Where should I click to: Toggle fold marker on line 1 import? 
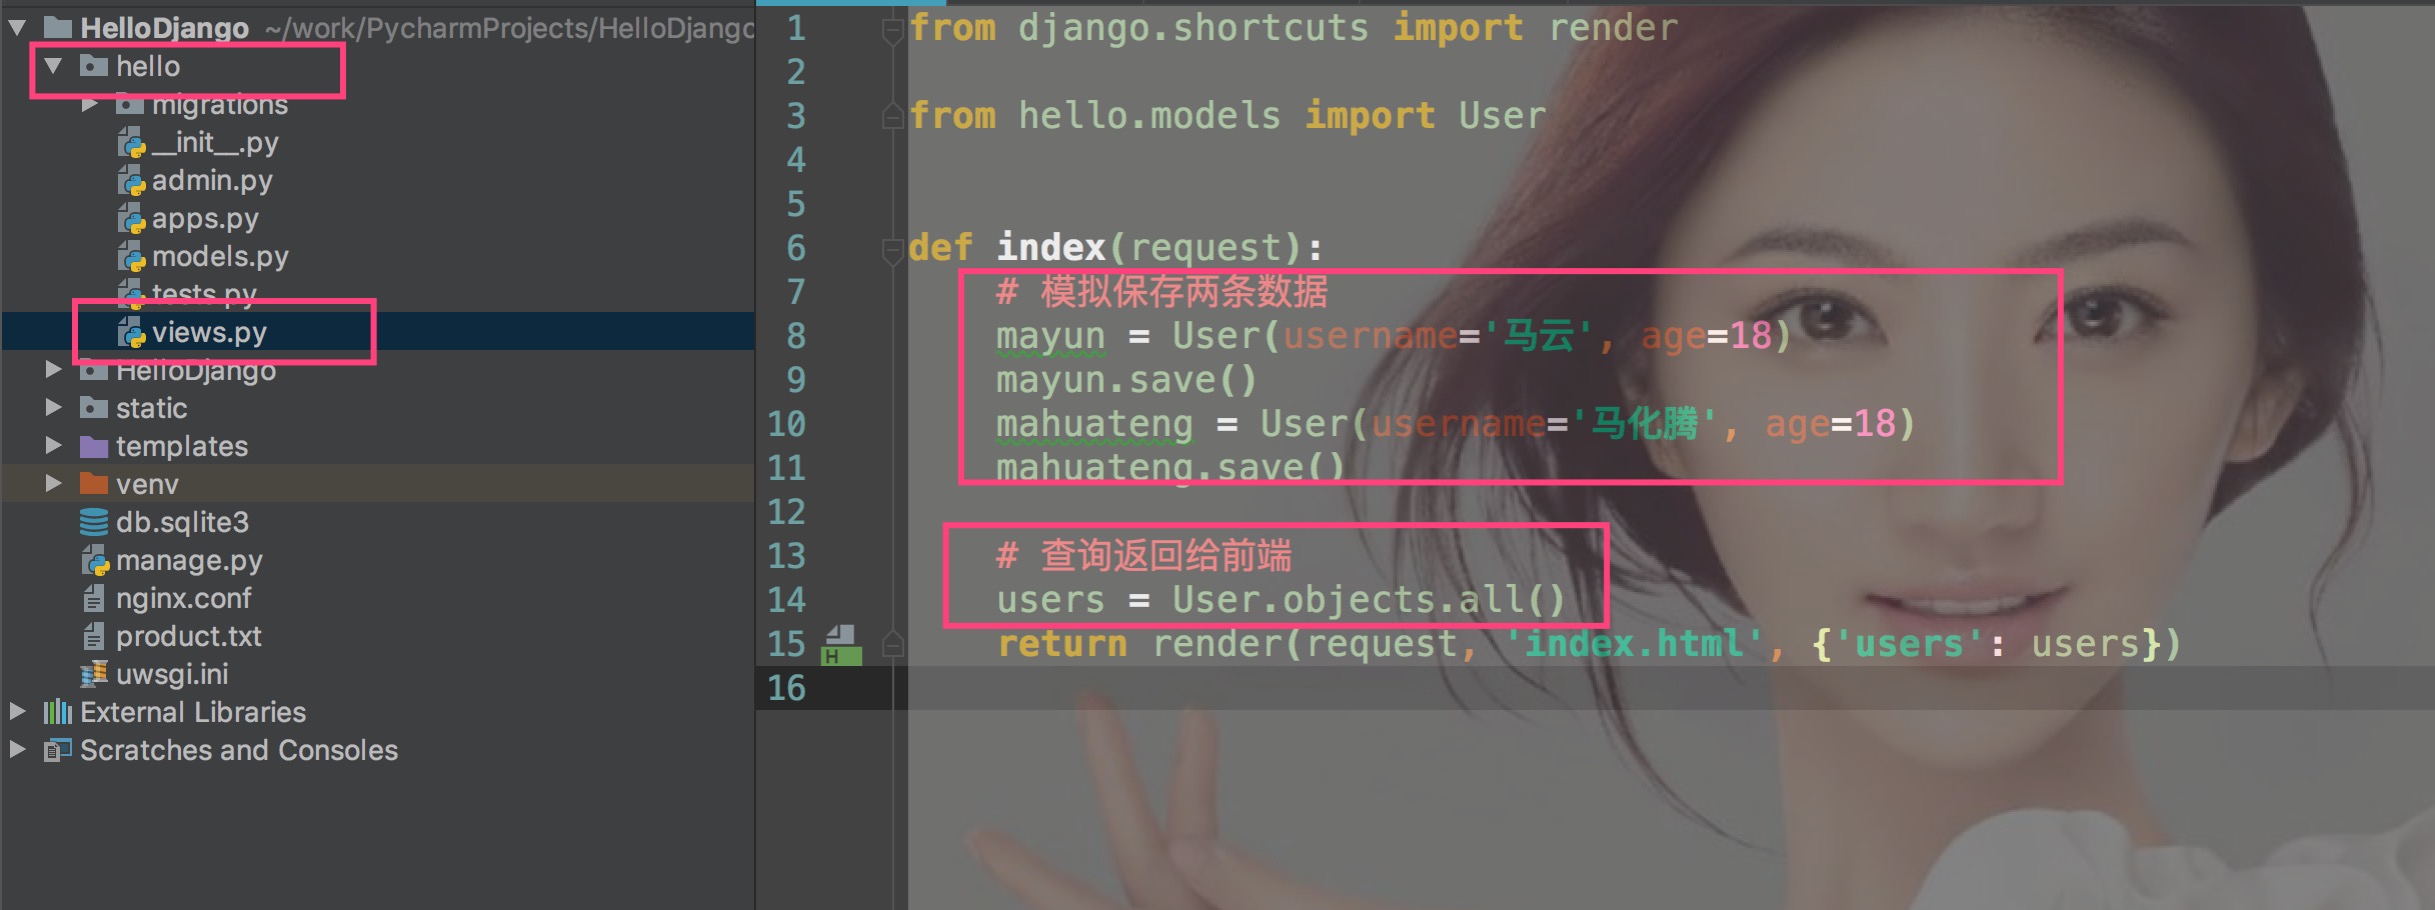click(893, 32)
